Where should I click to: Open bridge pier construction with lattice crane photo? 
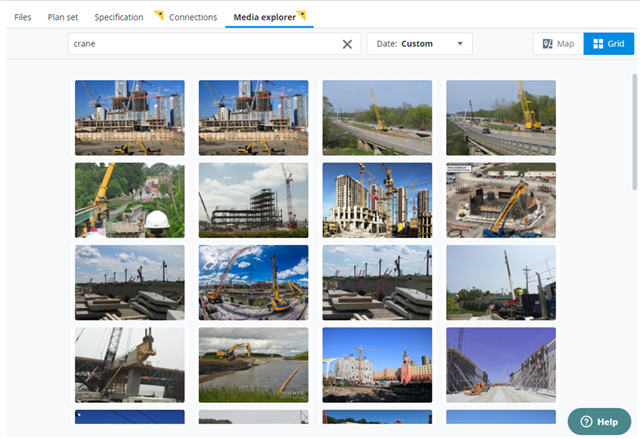(x=130, y=365)
